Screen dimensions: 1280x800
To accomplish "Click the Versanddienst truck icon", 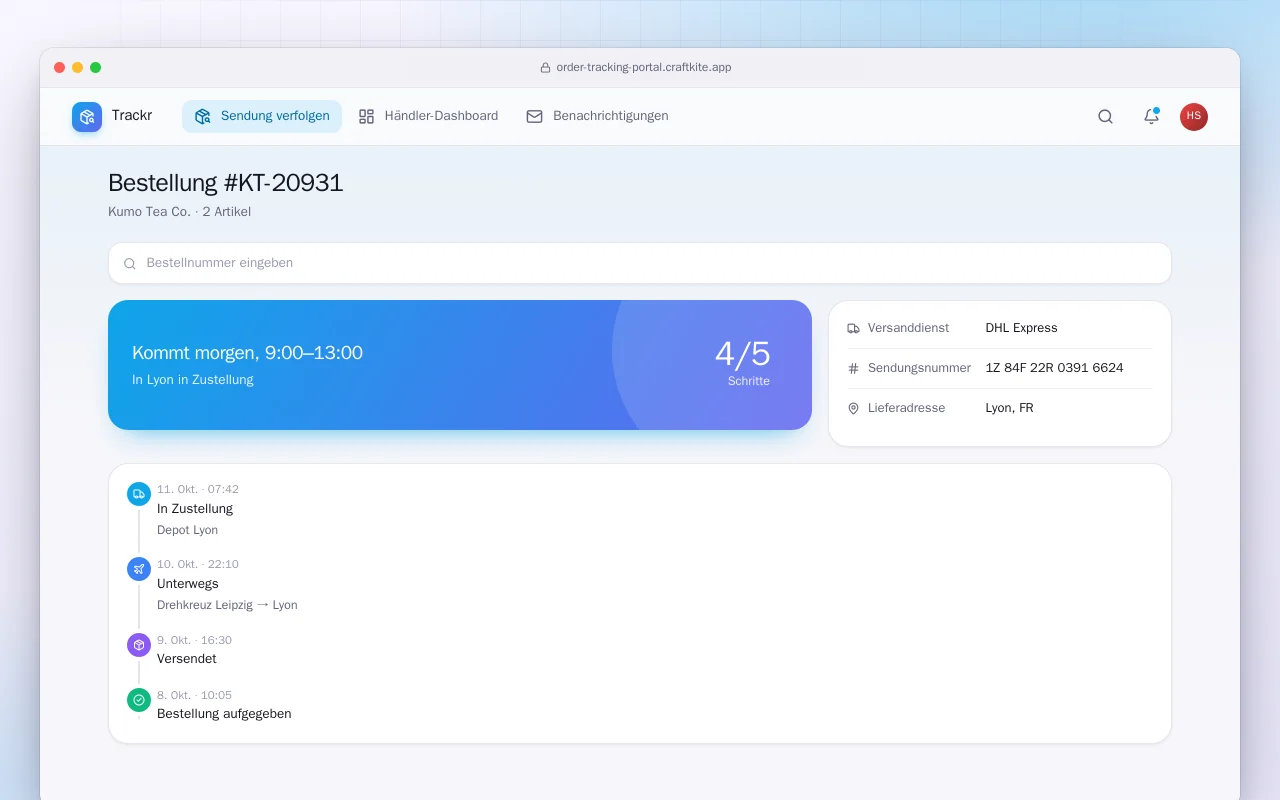I will [853, 328].
